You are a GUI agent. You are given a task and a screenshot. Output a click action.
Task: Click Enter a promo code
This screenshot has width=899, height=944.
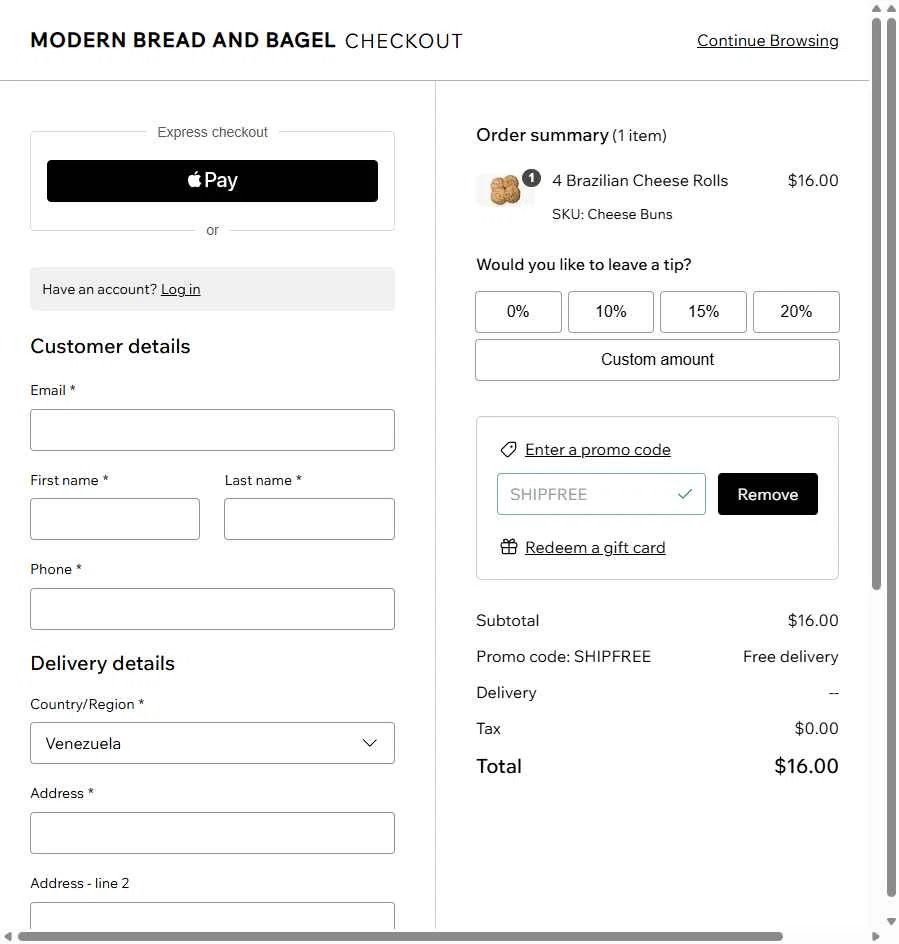[x=597, y=449]
